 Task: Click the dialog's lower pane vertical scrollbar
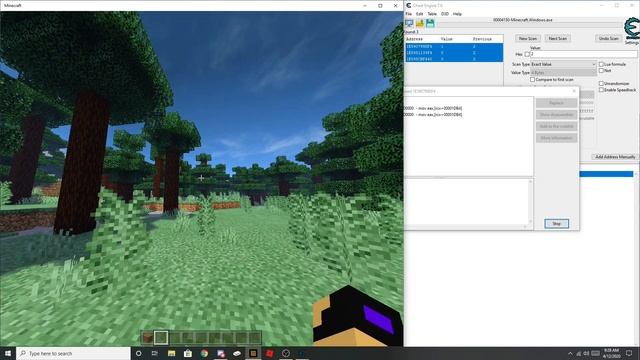click(530, 202)
